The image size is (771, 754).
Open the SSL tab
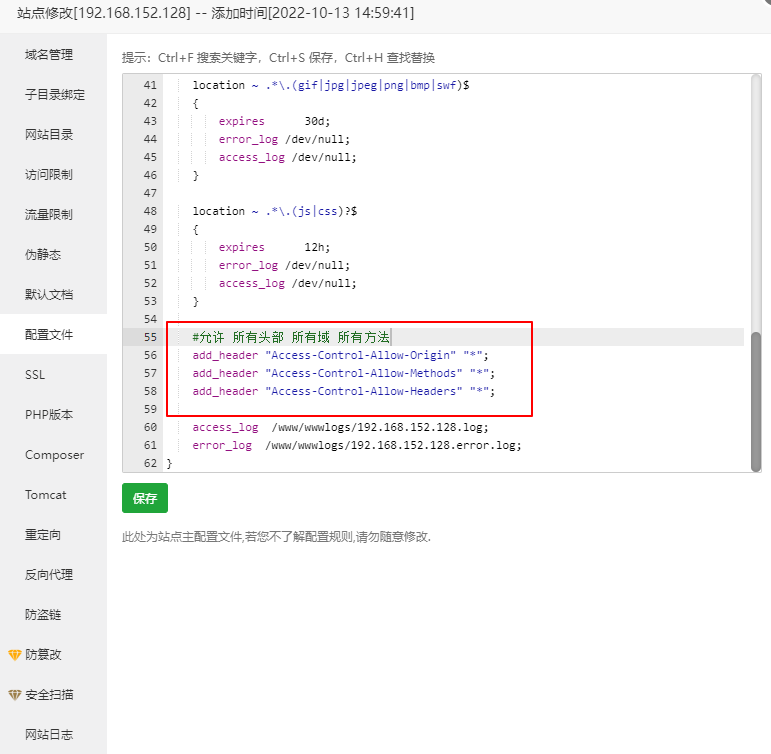pos(35,375)
